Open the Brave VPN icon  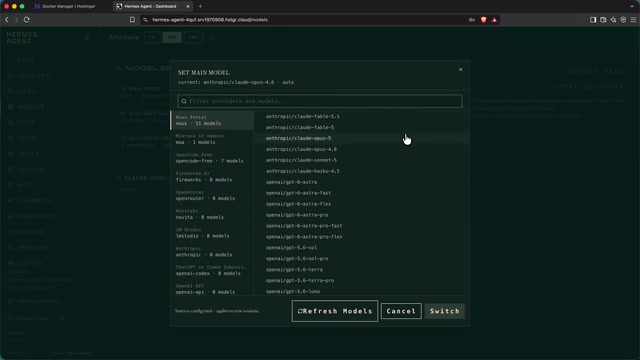pos(623,20)
